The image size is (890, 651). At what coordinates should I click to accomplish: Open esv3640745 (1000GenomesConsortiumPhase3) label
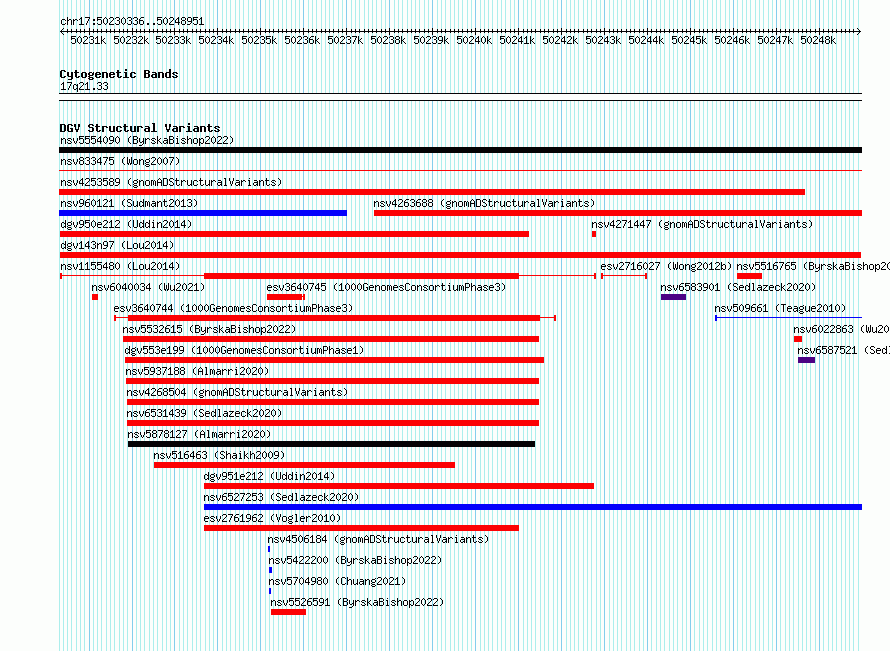click(x=386, y=287)
